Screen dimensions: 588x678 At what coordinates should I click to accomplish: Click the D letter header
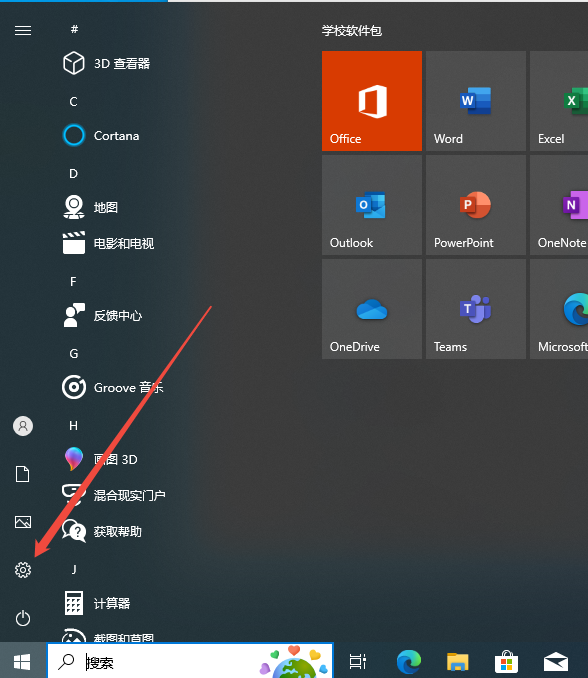(x=74, y=174)
